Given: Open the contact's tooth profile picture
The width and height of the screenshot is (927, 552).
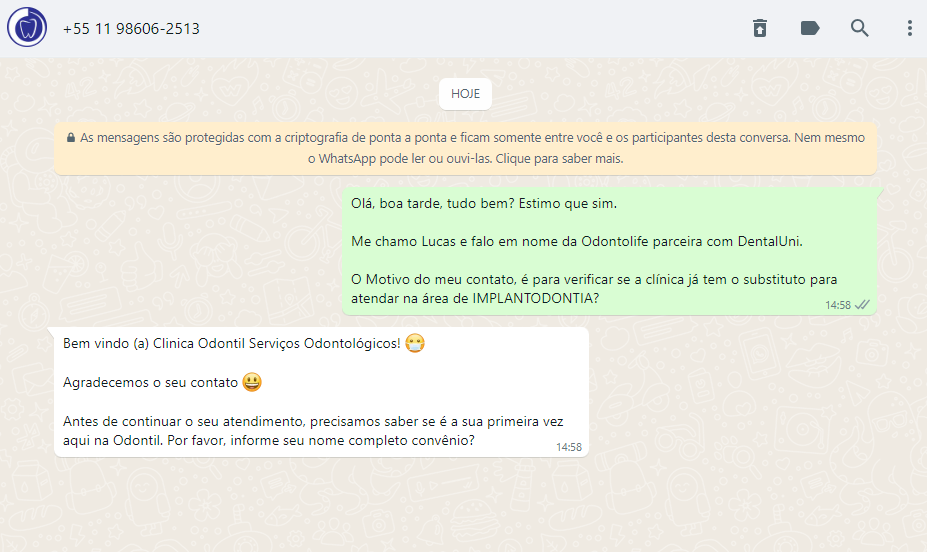Looking at the screenshot, I should pos(27,27).
